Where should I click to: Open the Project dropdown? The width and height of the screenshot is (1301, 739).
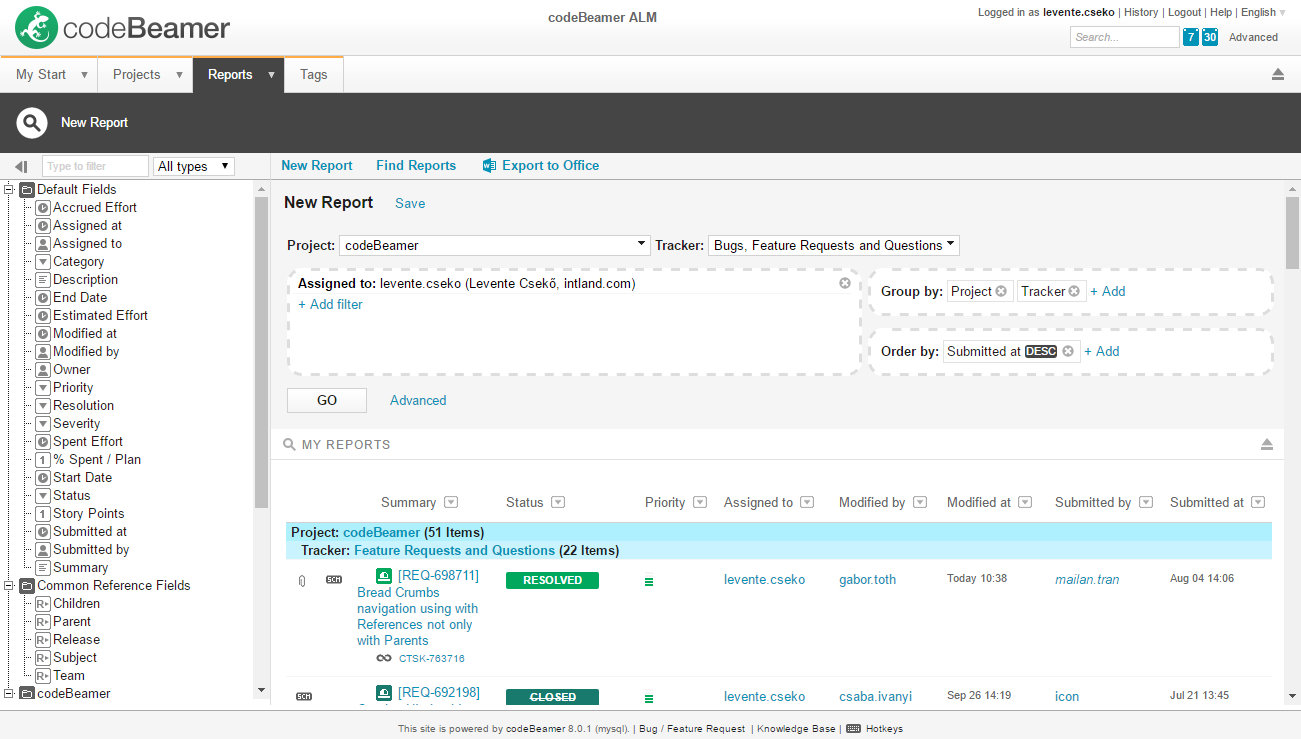496,245
